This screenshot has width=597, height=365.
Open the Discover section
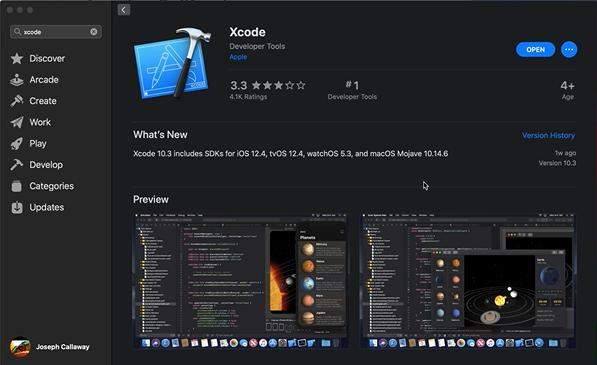[x=47, y=58]
